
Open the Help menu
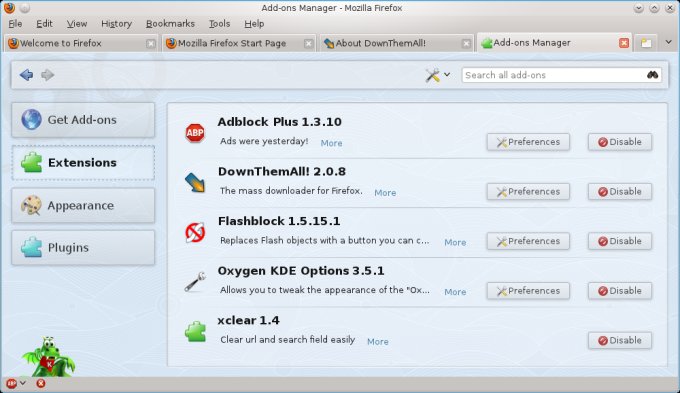click(x=254, y=23)
